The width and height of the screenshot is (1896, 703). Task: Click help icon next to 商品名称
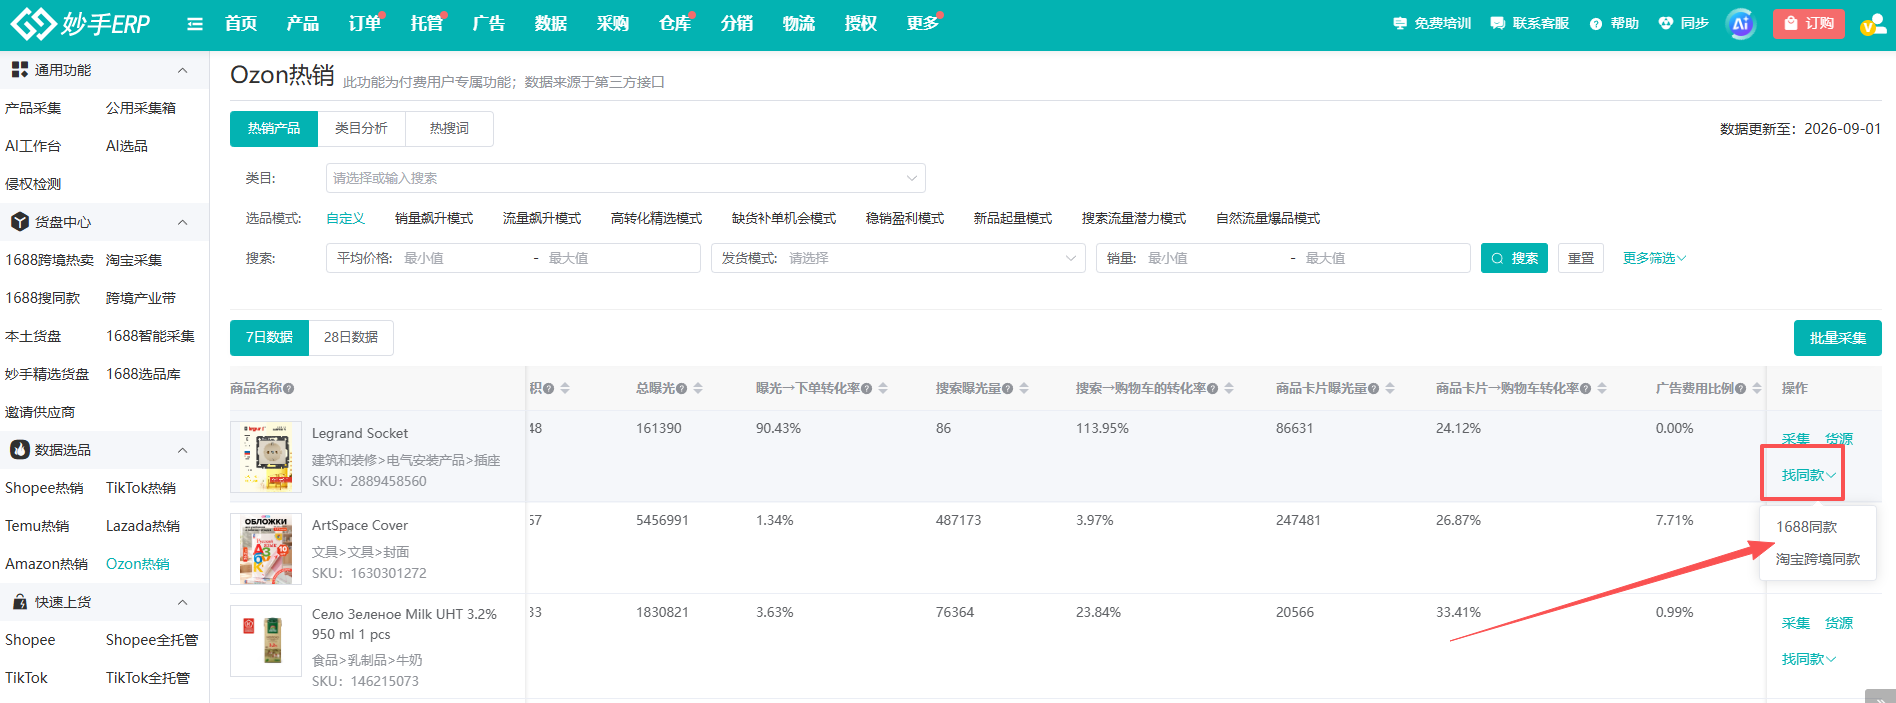click(x=289, y=389)
